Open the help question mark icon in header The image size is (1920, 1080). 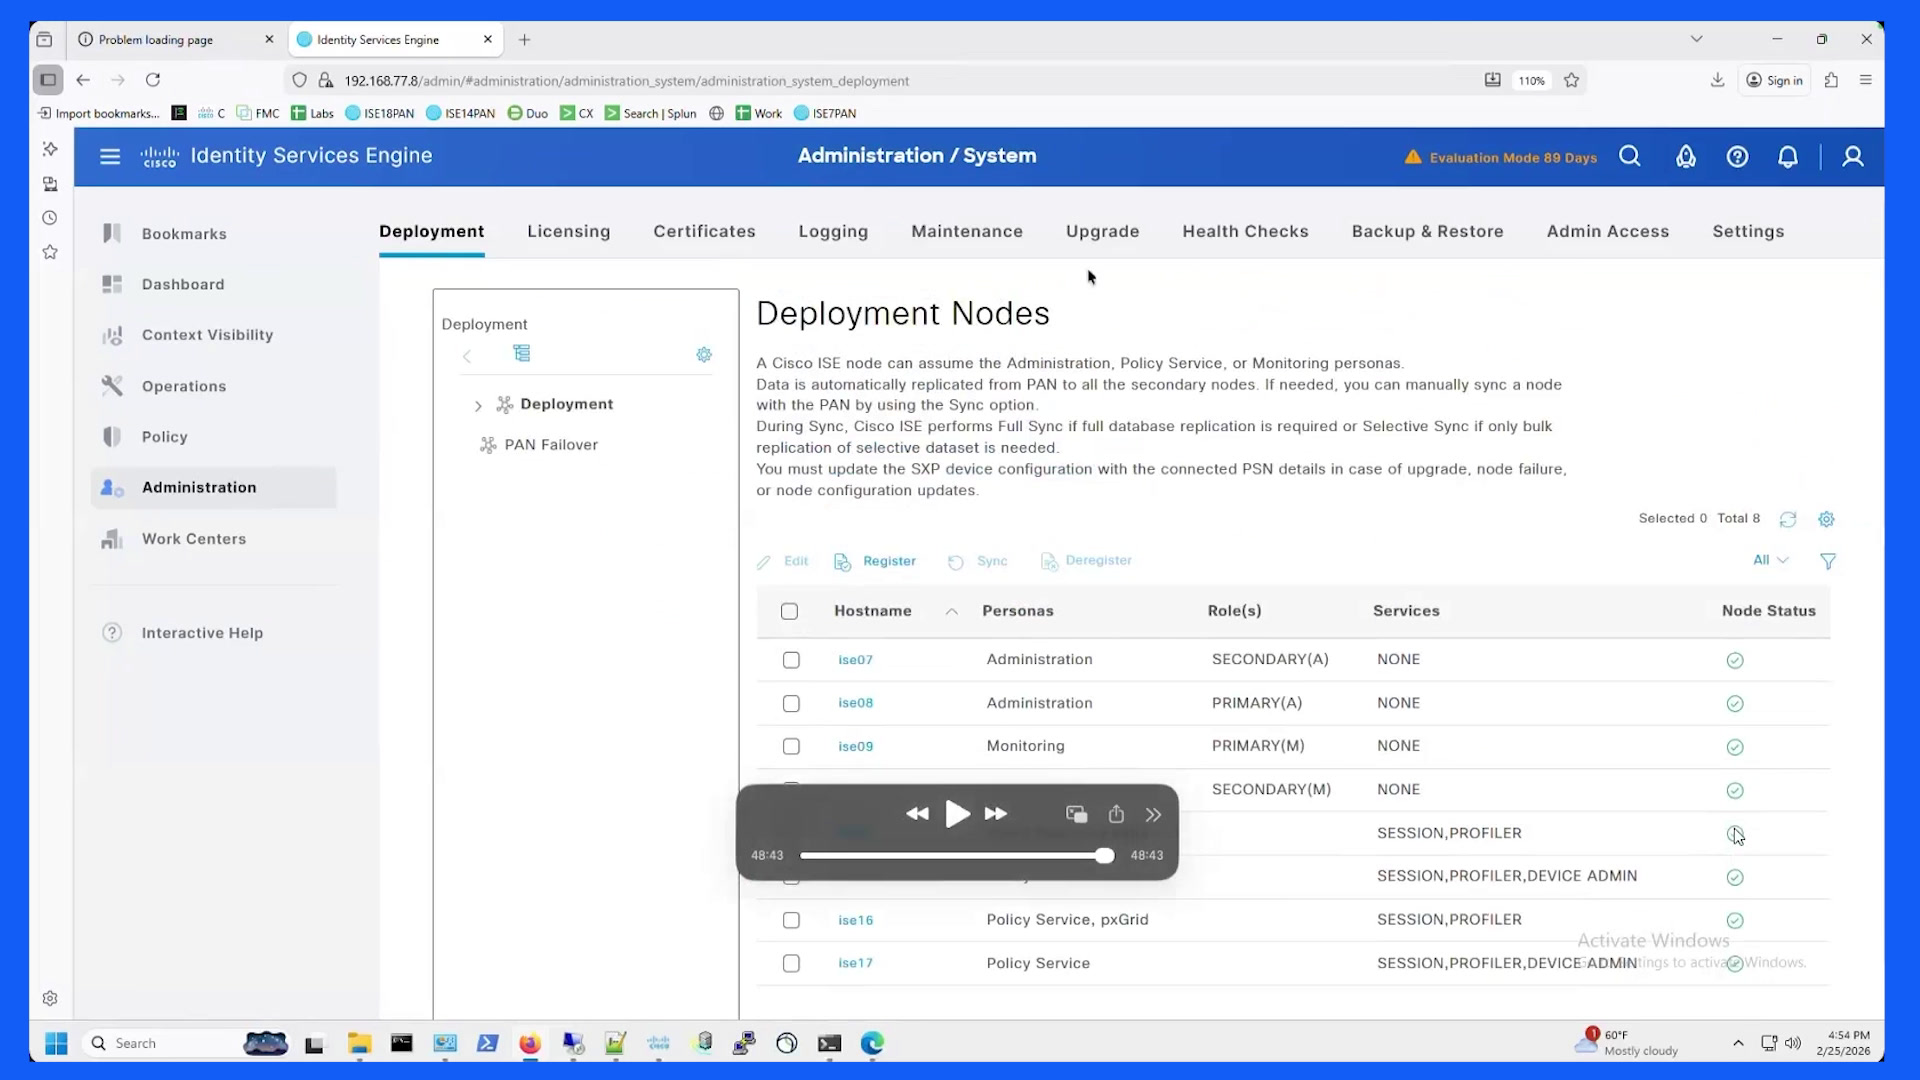pyautogui.click(x=1737, y=157)
